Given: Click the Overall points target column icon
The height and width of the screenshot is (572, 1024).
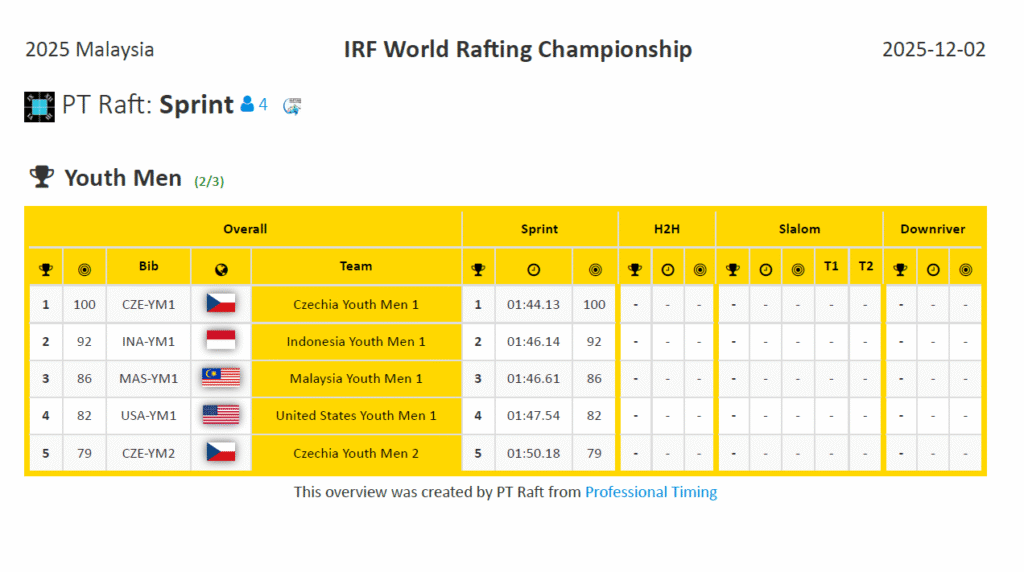Looking at the screenshot, I should pyautogui.click(x=84, y=269).
